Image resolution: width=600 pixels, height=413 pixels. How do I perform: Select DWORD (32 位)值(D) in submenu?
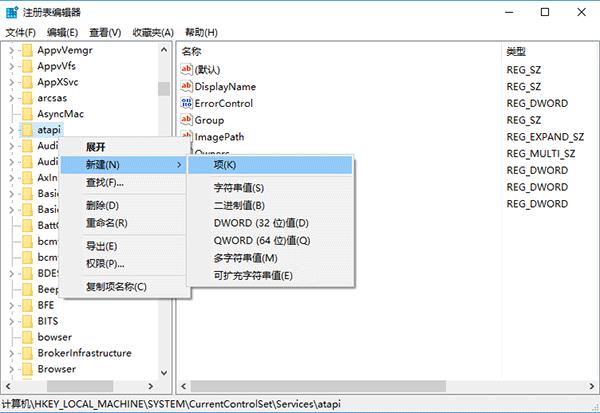pyautogui.click(x=261, y=223)
